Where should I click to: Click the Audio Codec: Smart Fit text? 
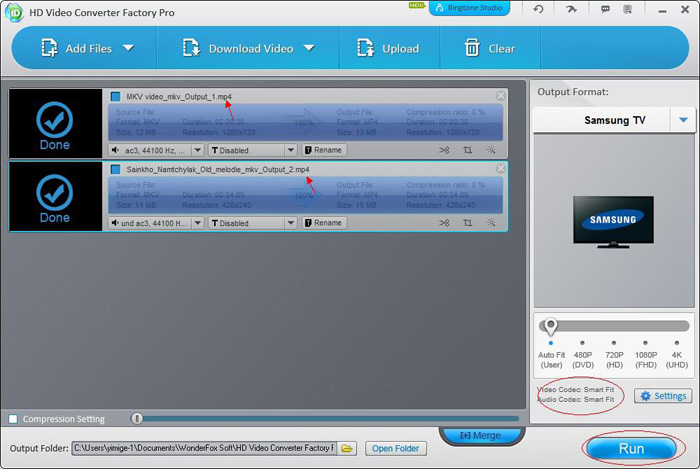point(576,399)
